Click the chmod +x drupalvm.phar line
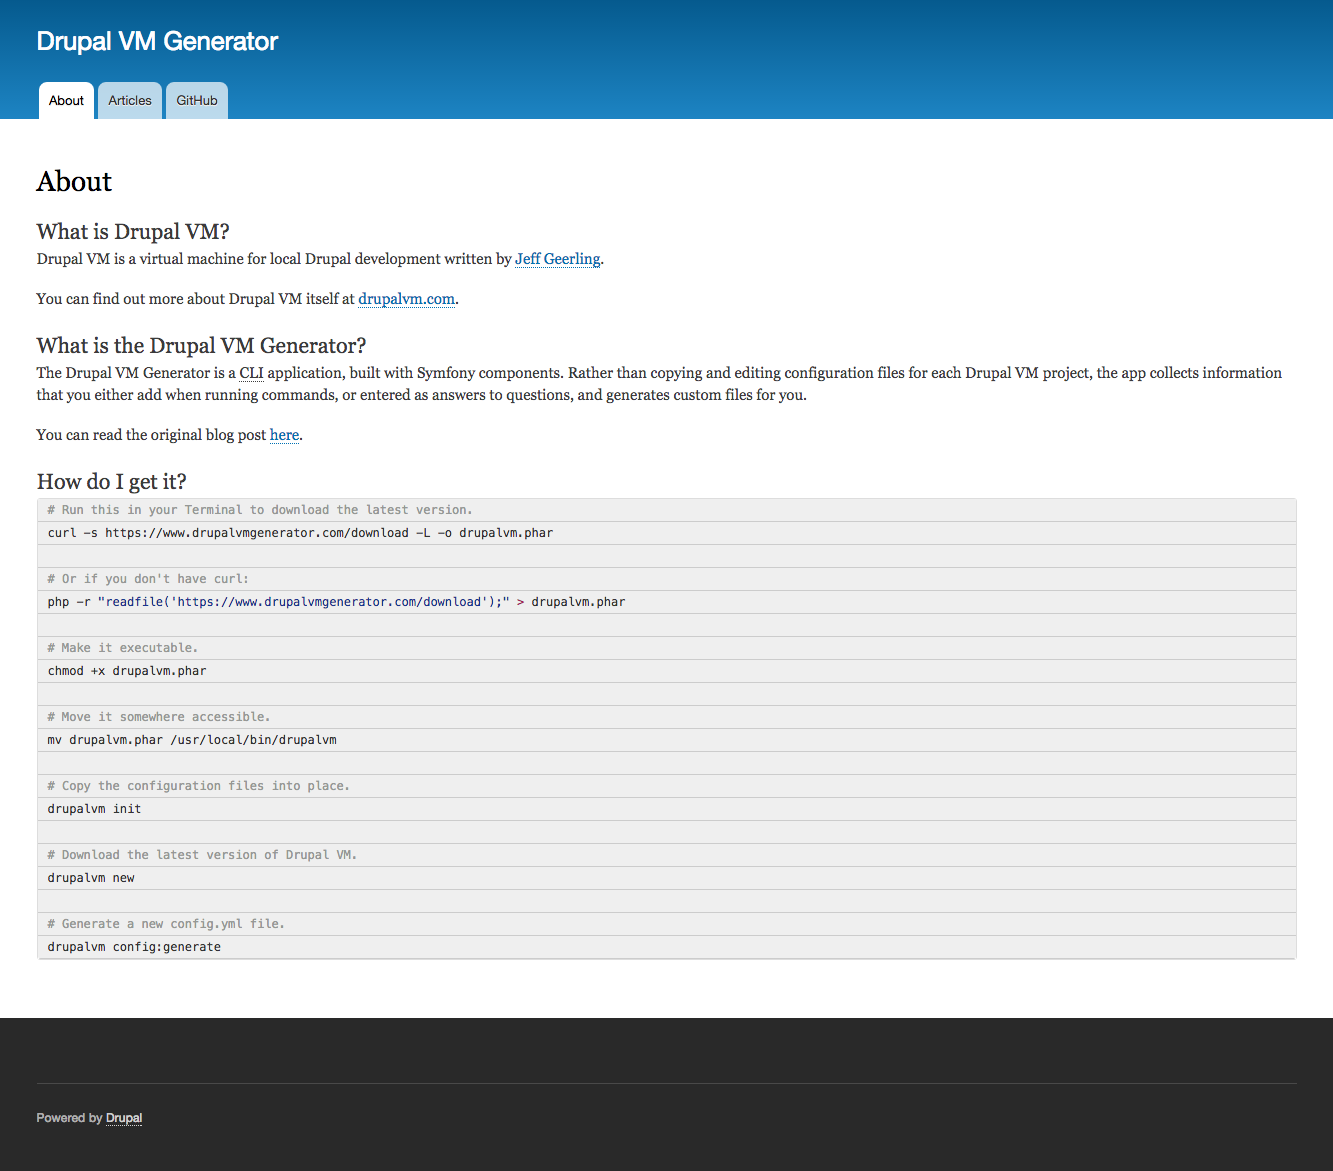 [127, 671]
